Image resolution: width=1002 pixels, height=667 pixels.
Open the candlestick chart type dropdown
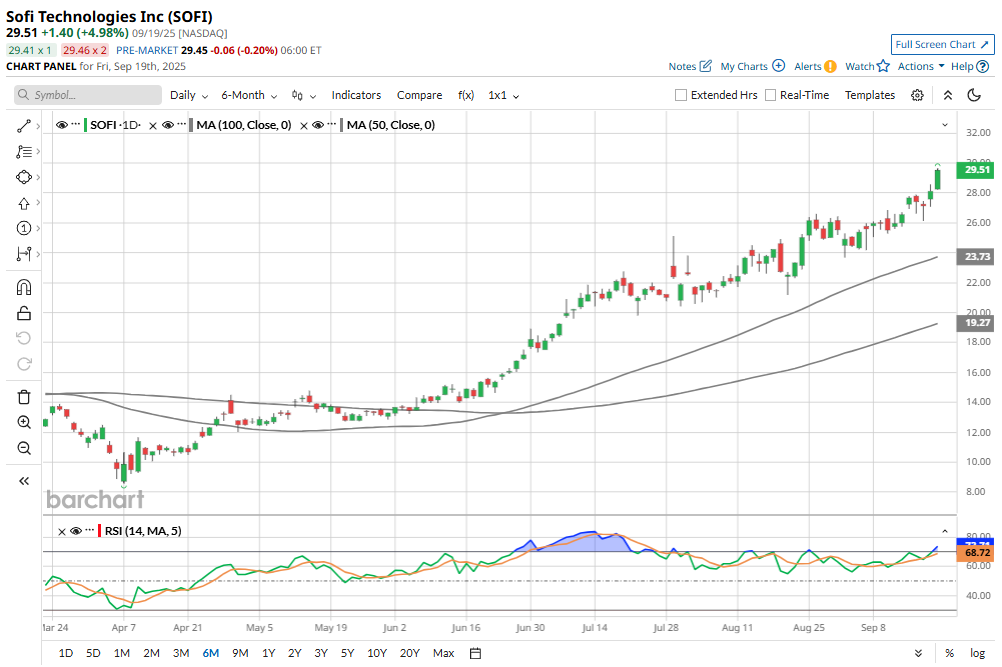pos(304,95)
